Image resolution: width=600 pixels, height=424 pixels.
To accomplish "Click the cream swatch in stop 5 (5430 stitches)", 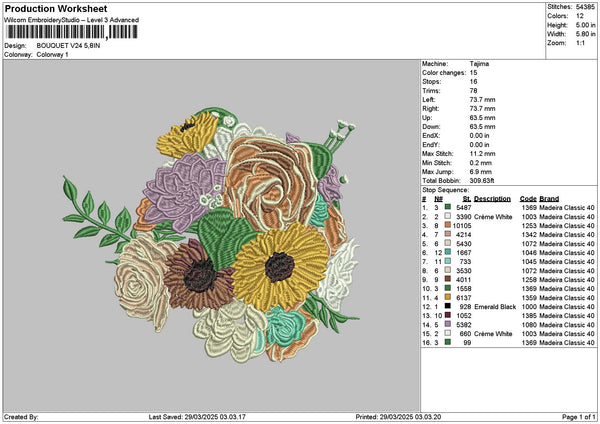I will (x=447, y=243).
